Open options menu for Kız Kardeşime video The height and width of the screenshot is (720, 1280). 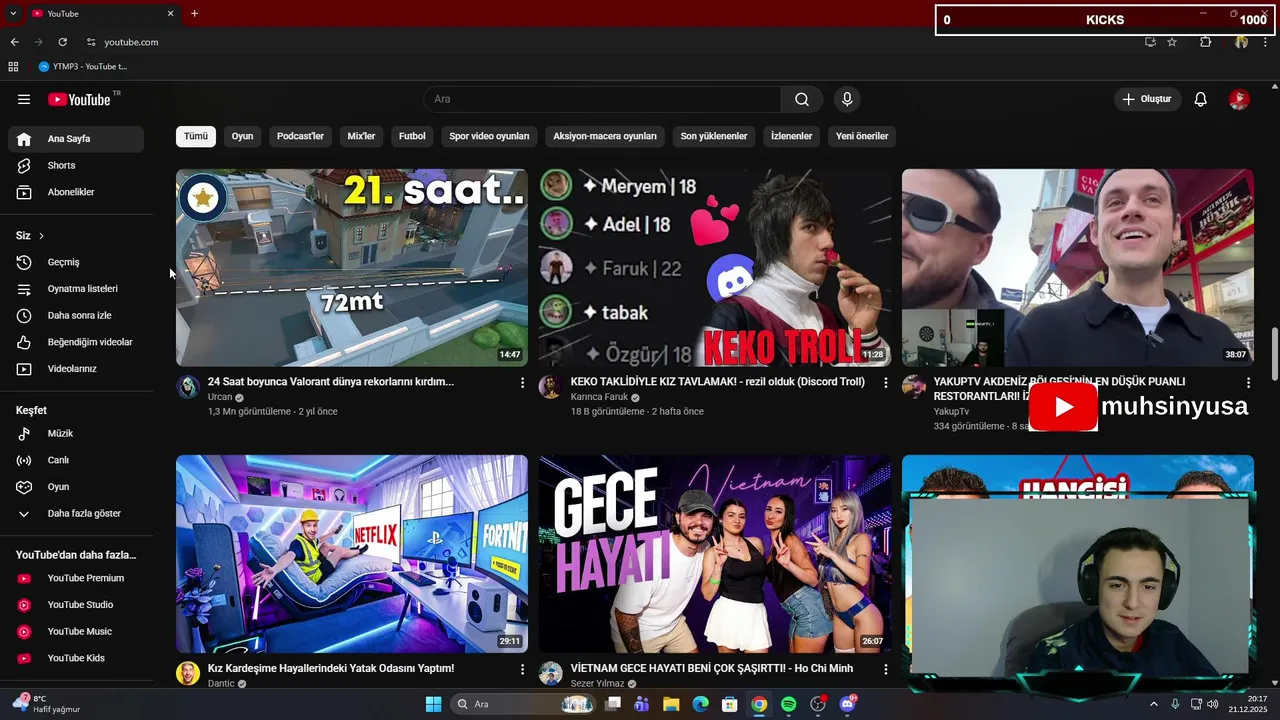(522, 668)
